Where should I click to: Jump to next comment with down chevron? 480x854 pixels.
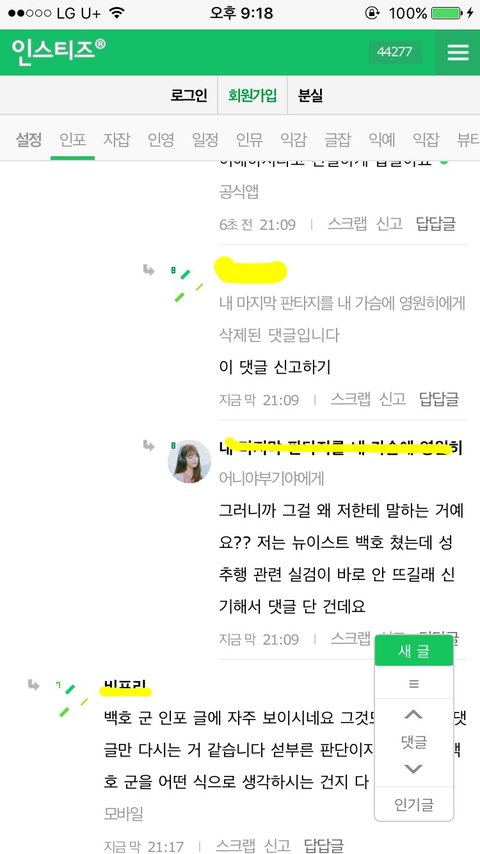tap(414, 769)
